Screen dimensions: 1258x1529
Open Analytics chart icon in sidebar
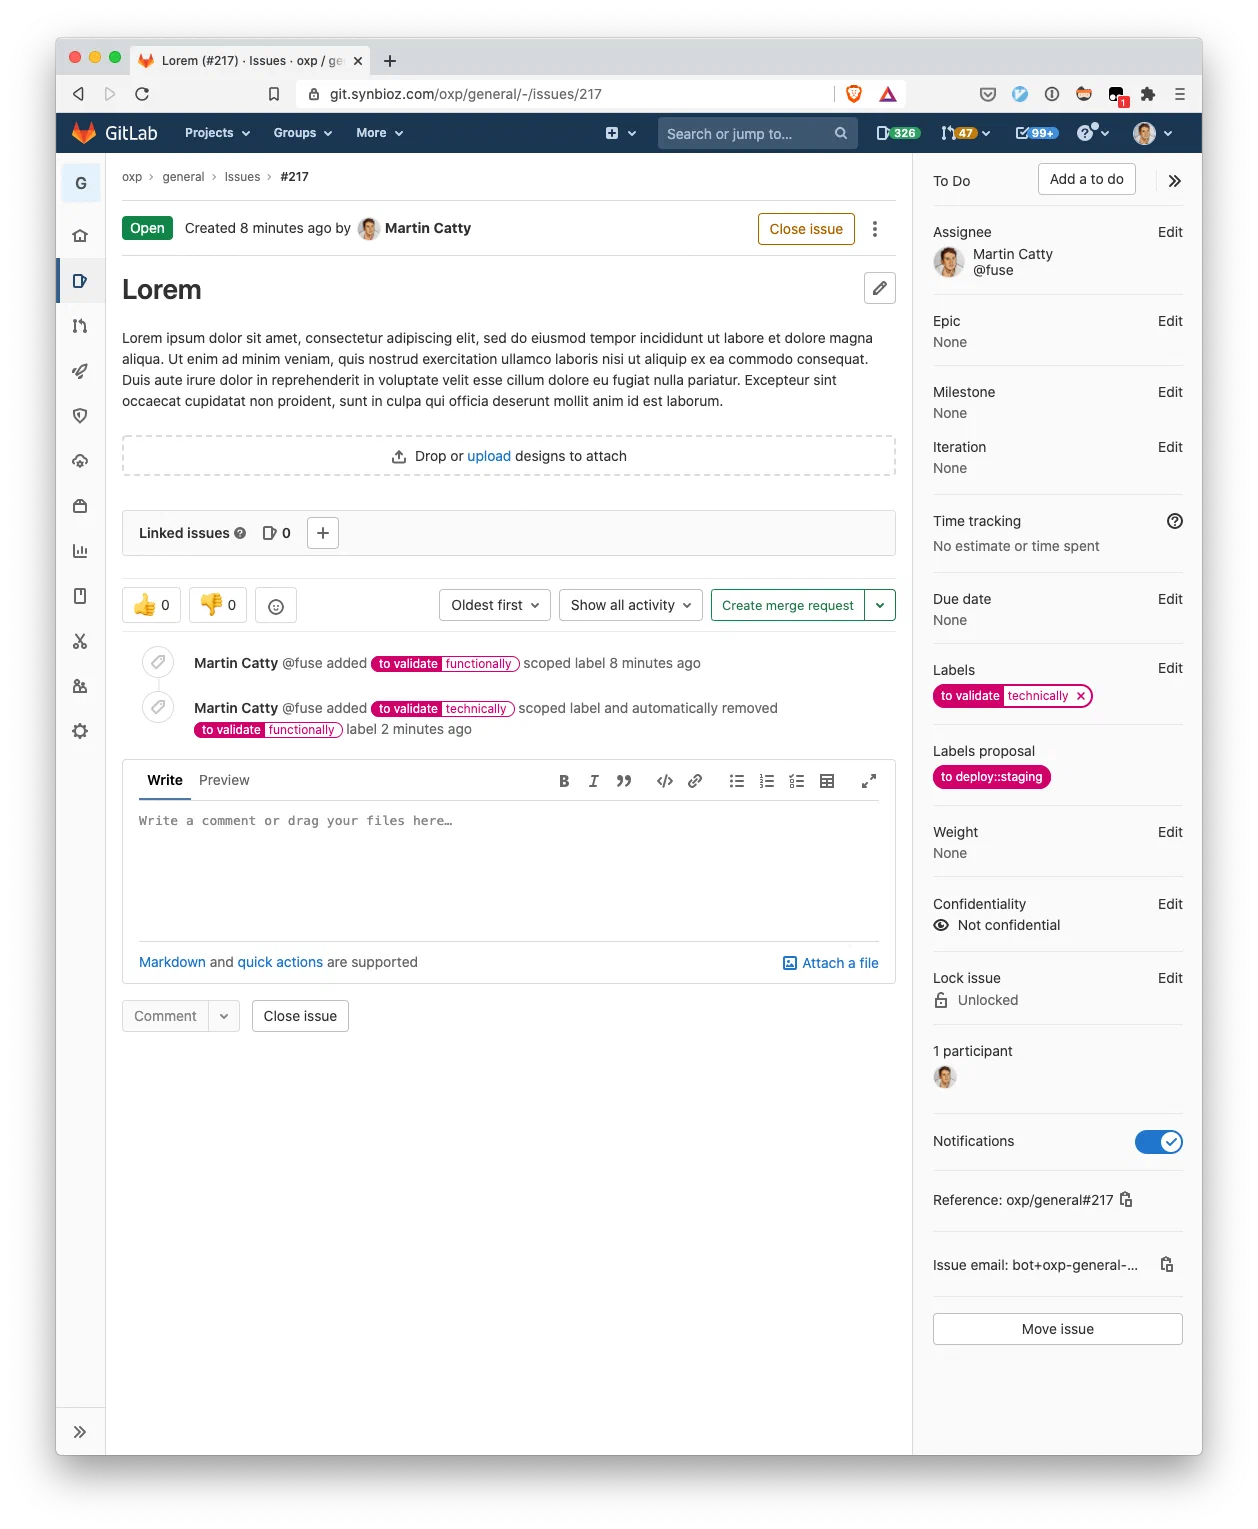tap(80, 551)
